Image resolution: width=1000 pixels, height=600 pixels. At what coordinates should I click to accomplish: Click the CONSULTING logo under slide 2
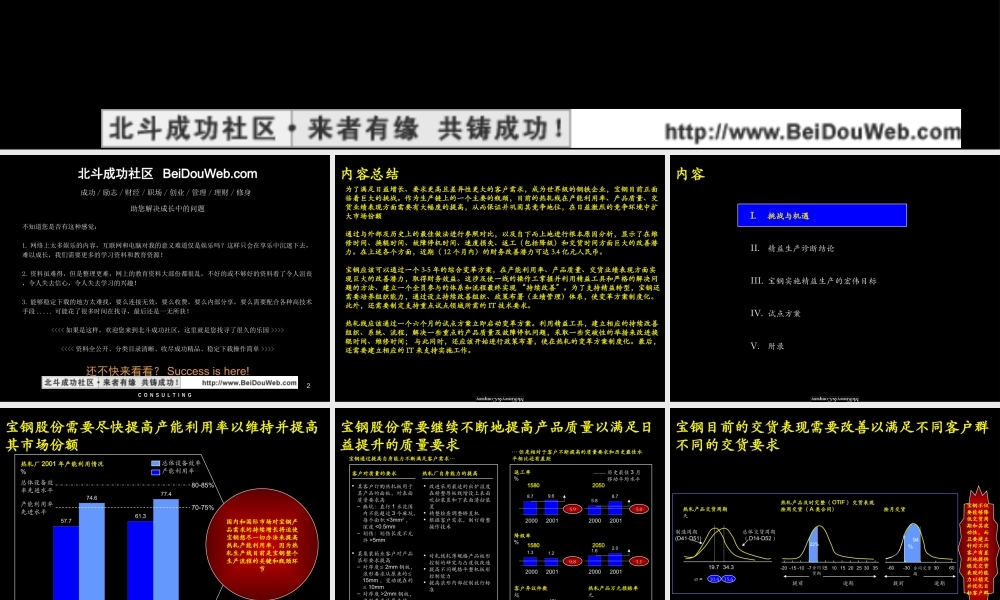click(x=163, y=394)
